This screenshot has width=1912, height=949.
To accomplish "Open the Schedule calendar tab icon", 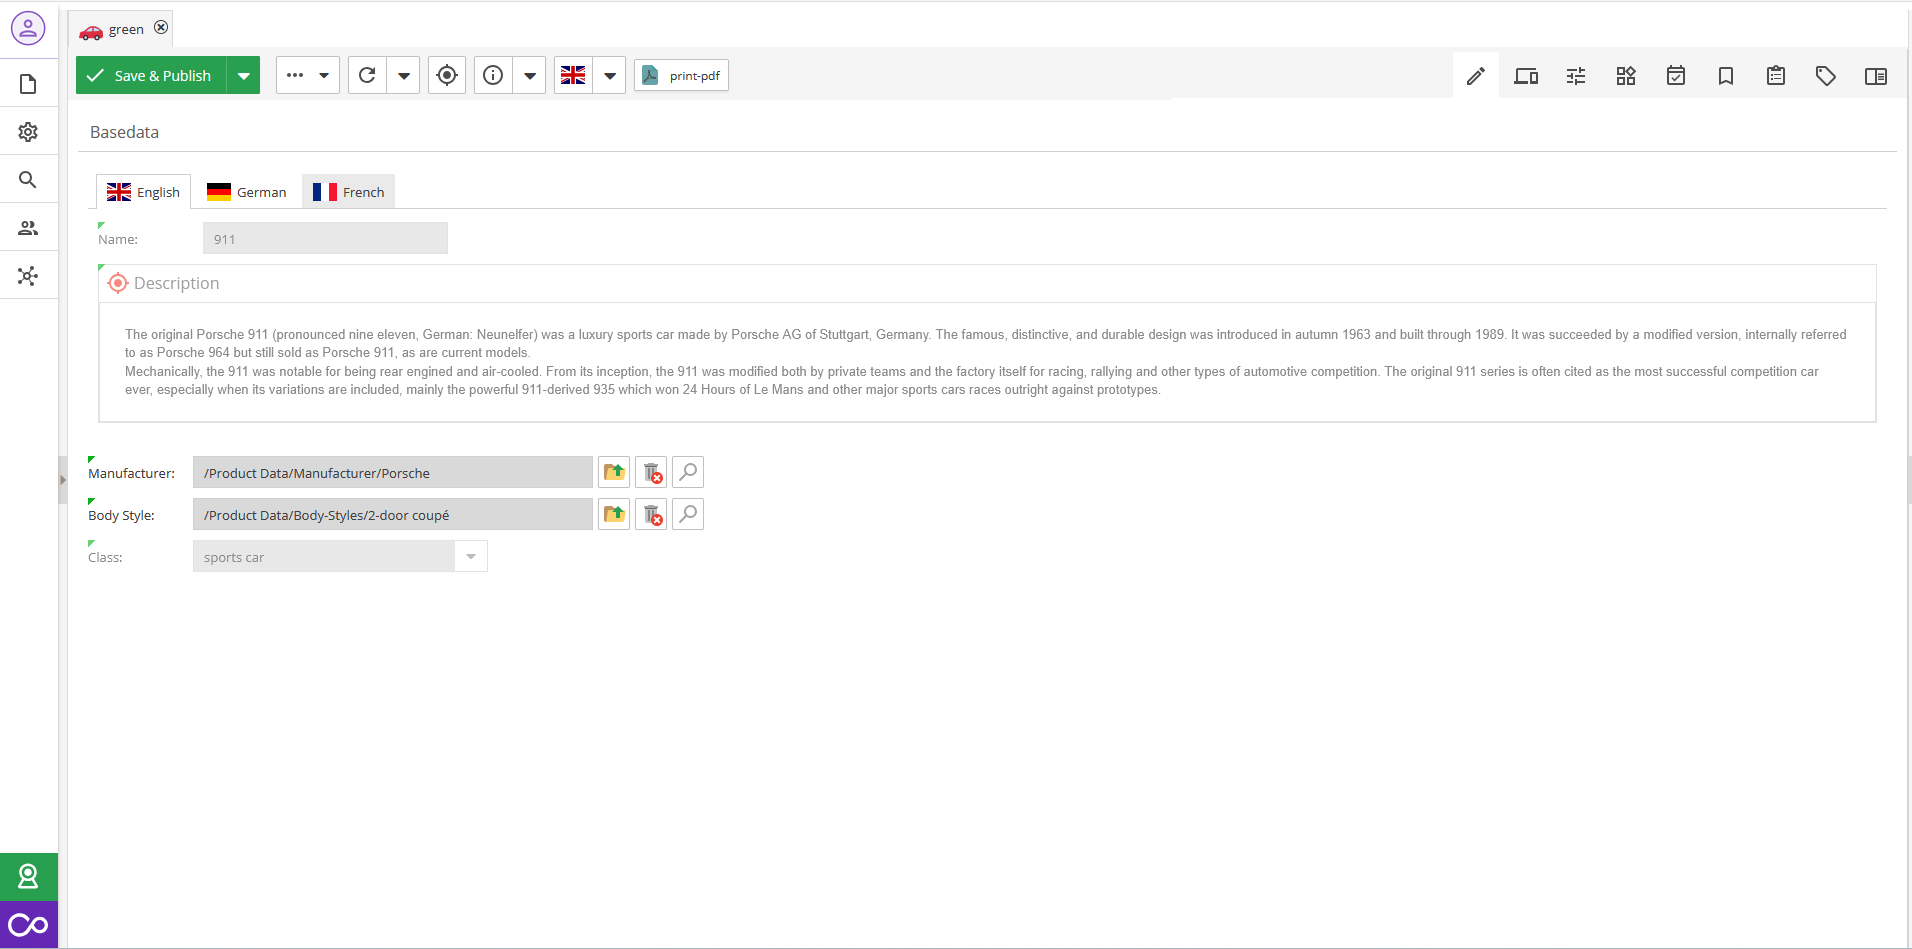I will tap(1676, 76).
